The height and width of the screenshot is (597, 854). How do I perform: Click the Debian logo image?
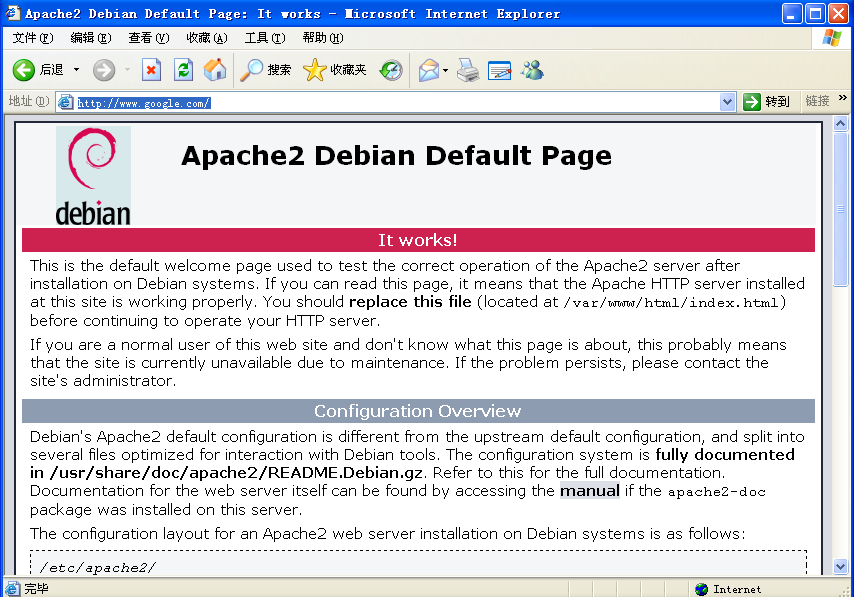point(93,176)
